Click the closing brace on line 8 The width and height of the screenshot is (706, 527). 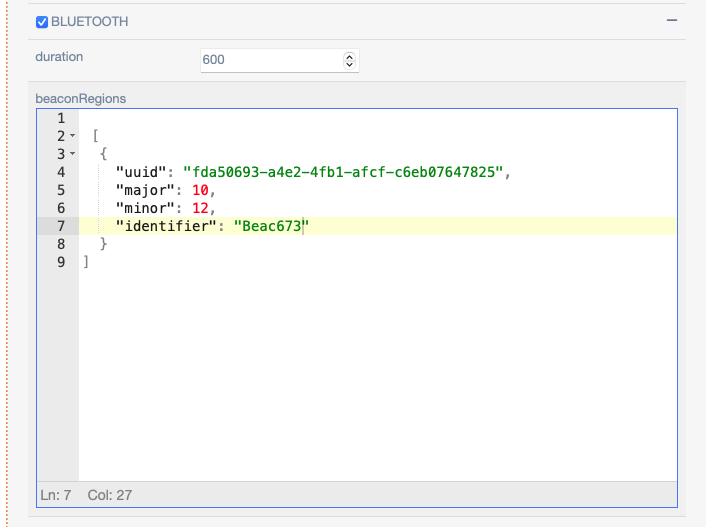(x=103, y=244)
